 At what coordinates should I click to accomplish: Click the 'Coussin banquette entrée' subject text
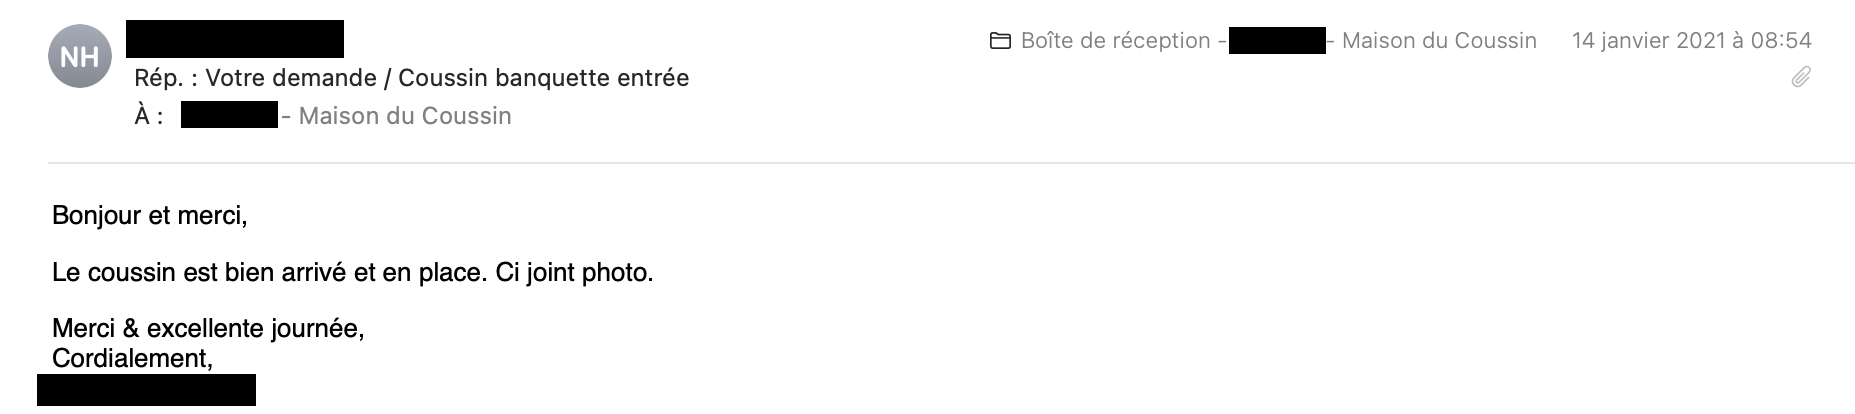point(544,78)
